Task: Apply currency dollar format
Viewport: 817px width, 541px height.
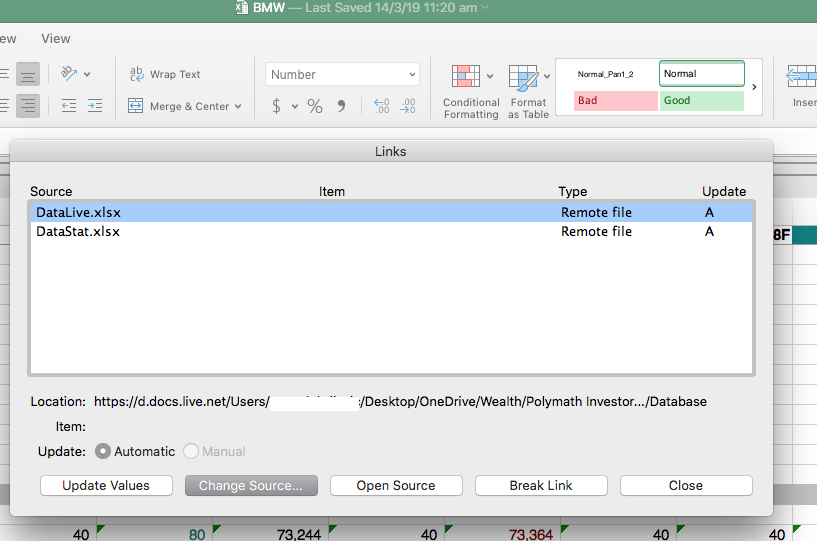Action: [276, 106]
